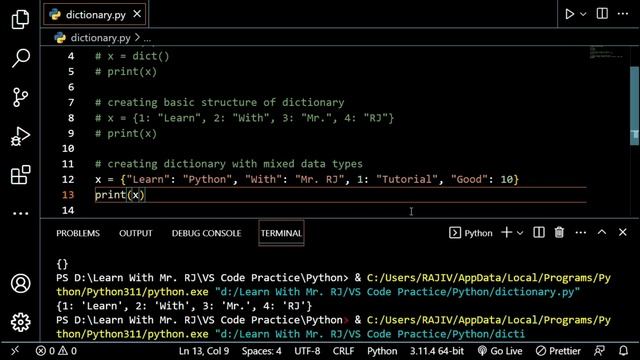Change indentation via Spaces: 4

[x=261, y=351]
